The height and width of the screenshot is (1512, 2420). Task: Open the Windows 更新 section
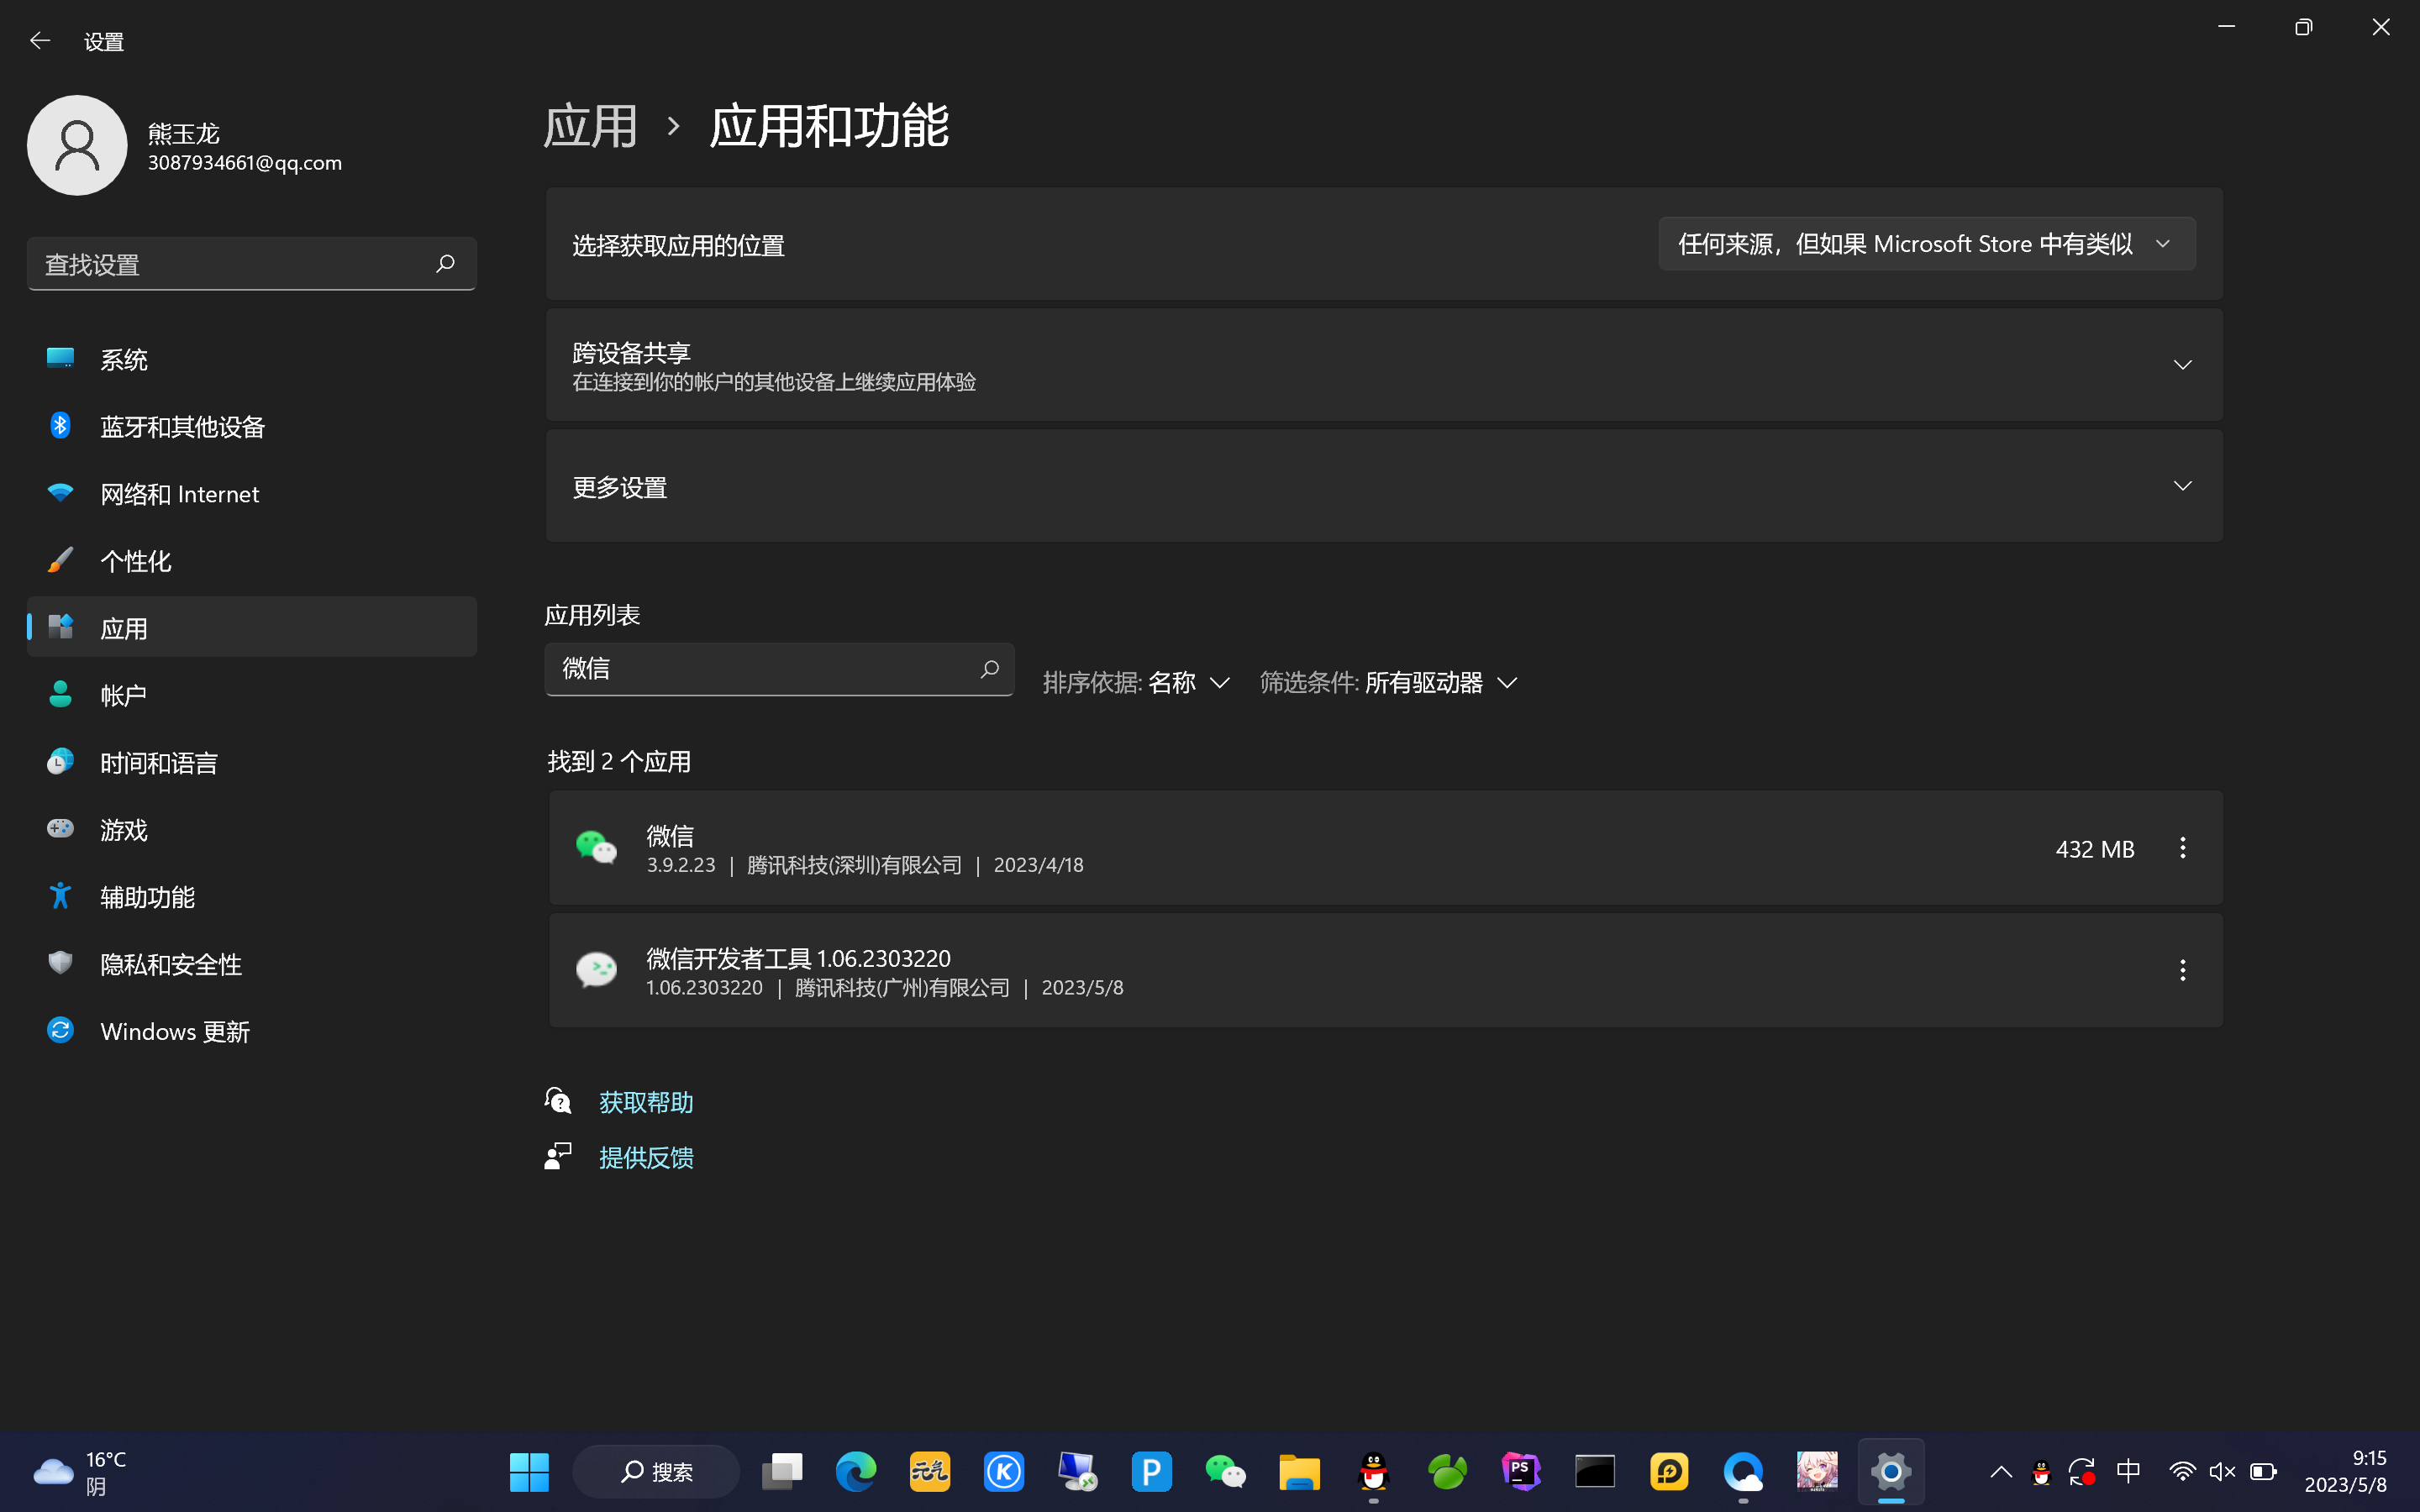175,1031
